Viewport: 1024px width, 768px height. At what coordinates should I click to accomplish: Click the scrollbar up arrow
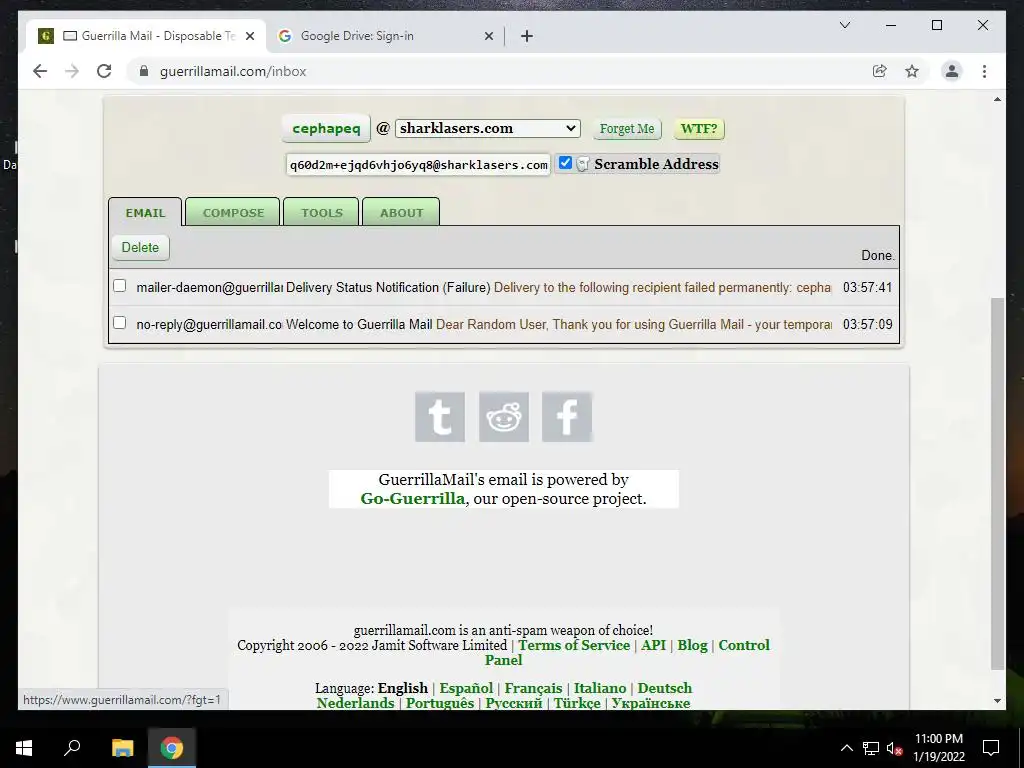click(x=997, y=99)
